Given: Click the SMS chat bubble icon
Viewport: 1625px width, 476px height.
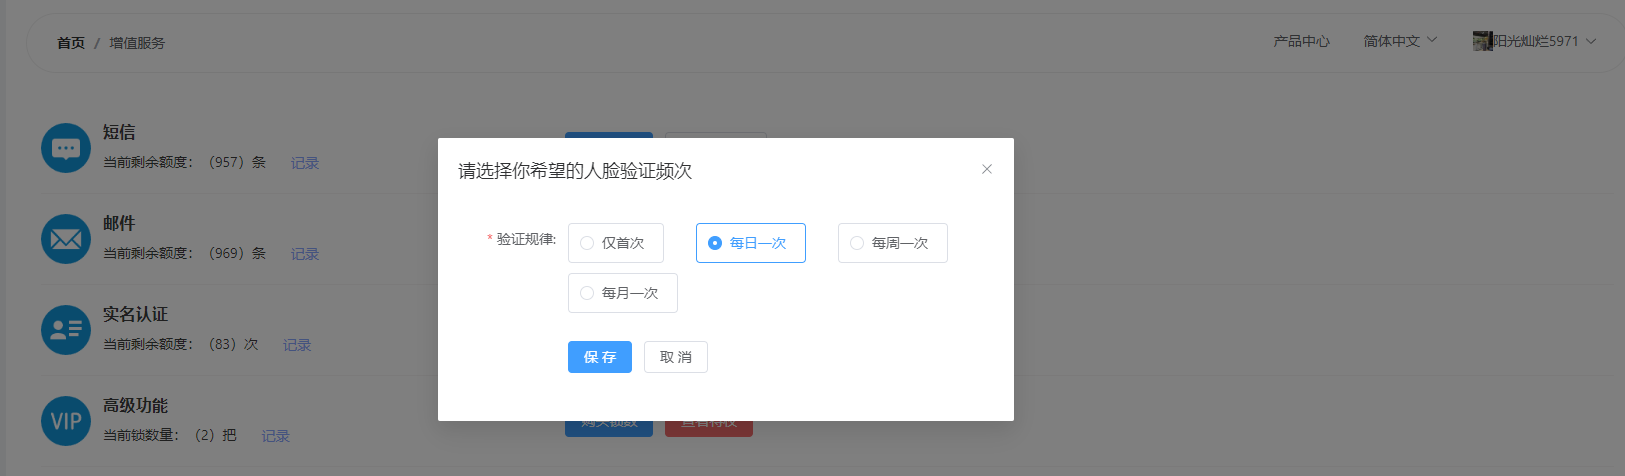Looking at the screenshot, I should tap(66, 148).
